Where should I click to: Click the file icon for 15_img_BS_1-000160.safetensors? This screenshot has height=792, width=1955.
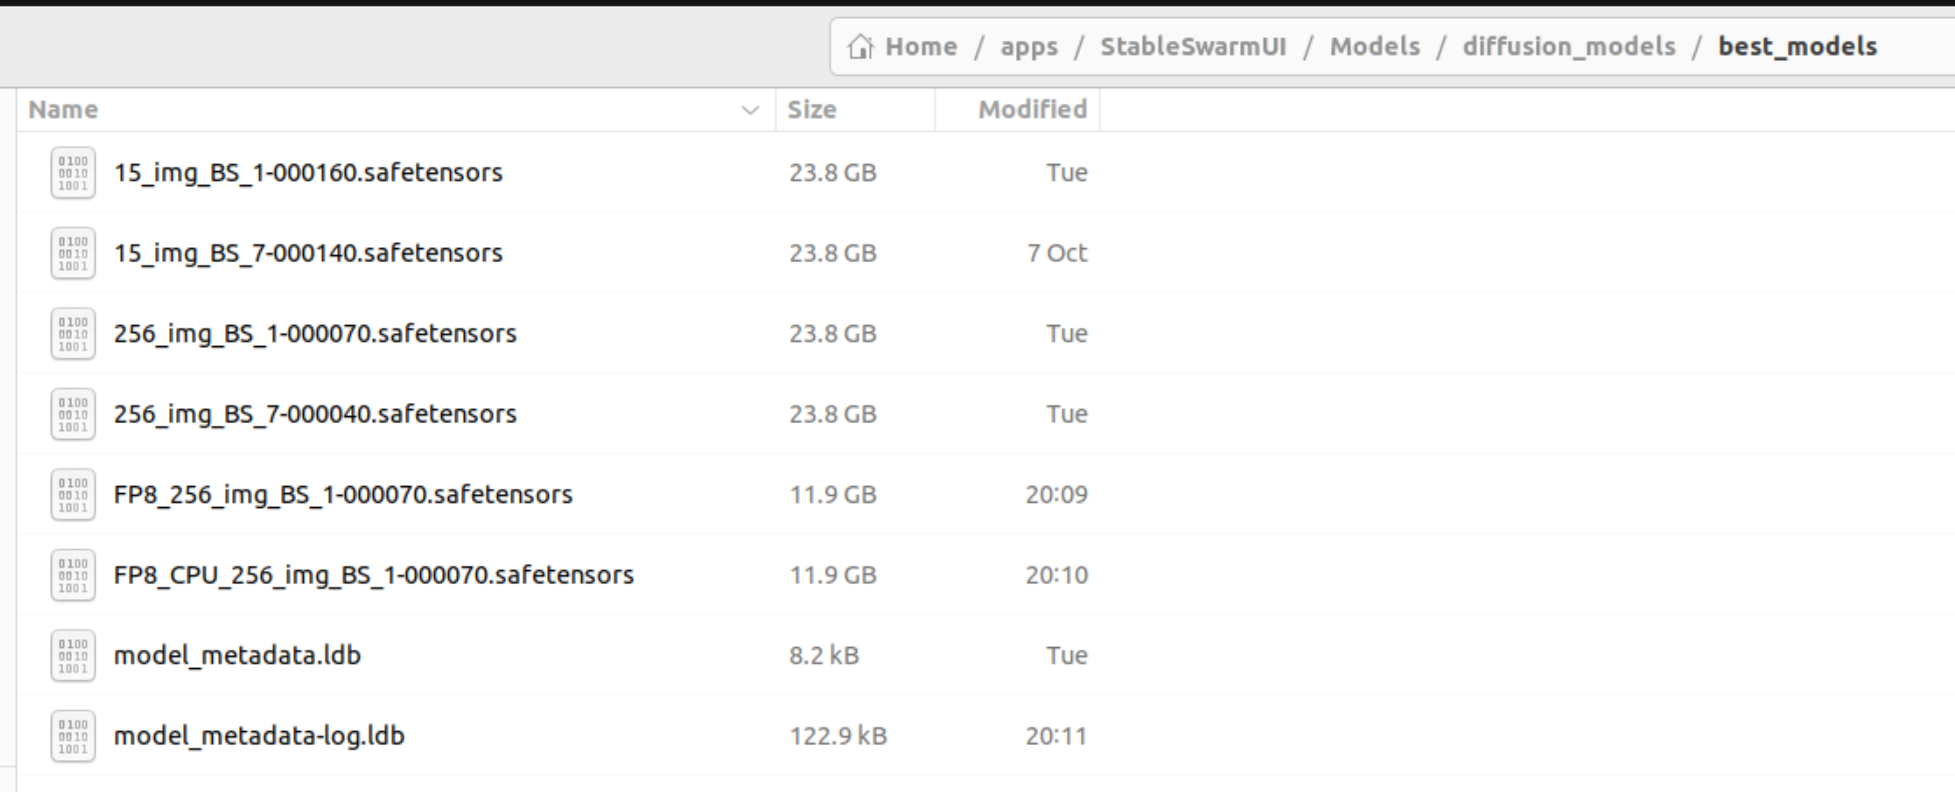(x=73, y=173)
